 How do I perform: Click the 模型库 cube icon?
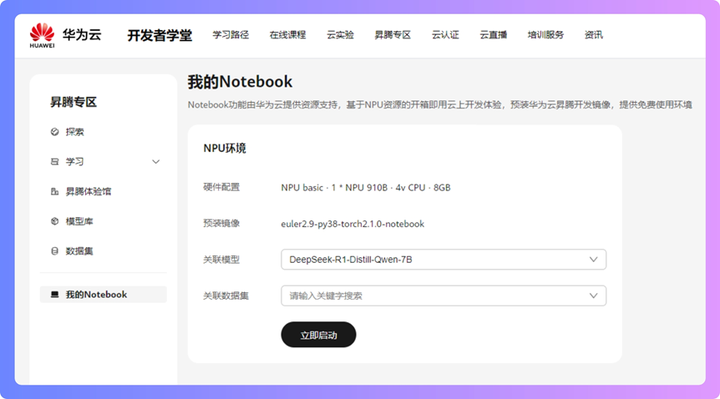pyautogui.click(x=55, y=221)
